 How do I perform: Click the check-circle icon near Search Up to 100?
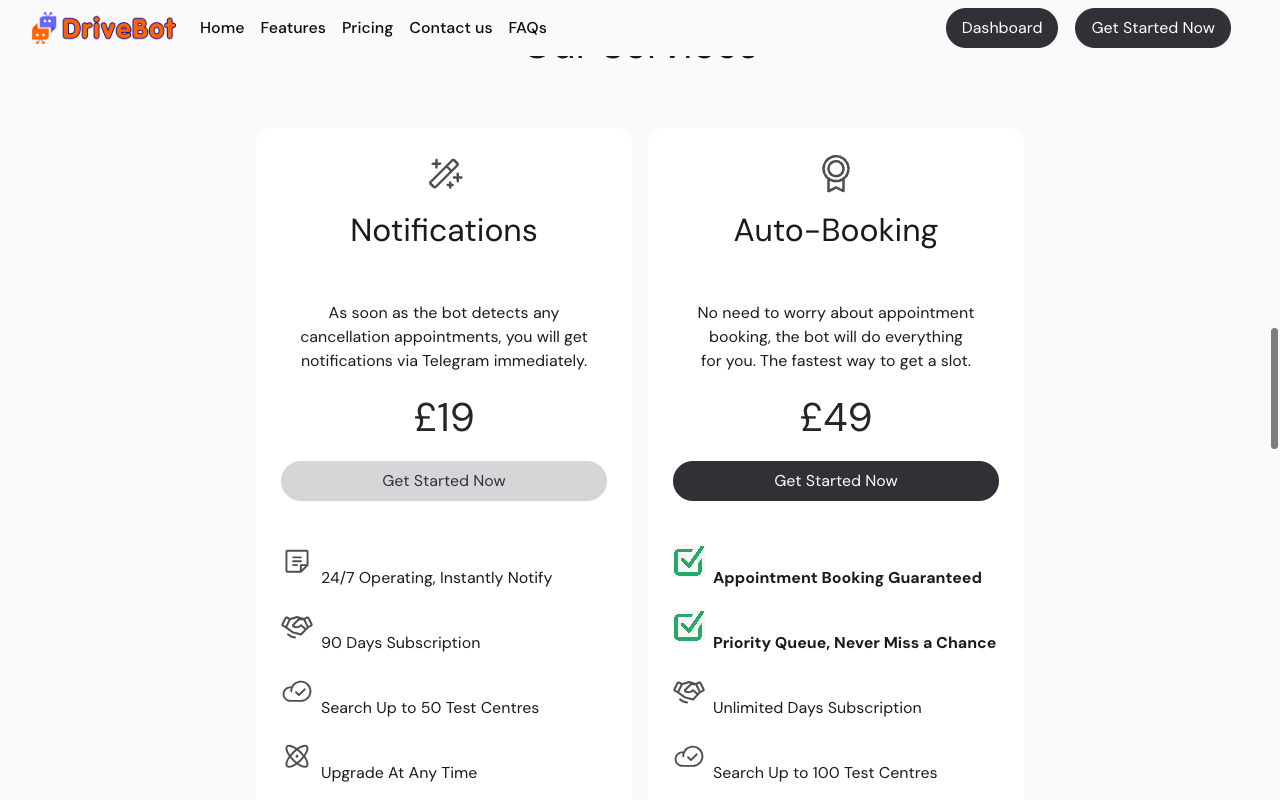pos(688,756)
